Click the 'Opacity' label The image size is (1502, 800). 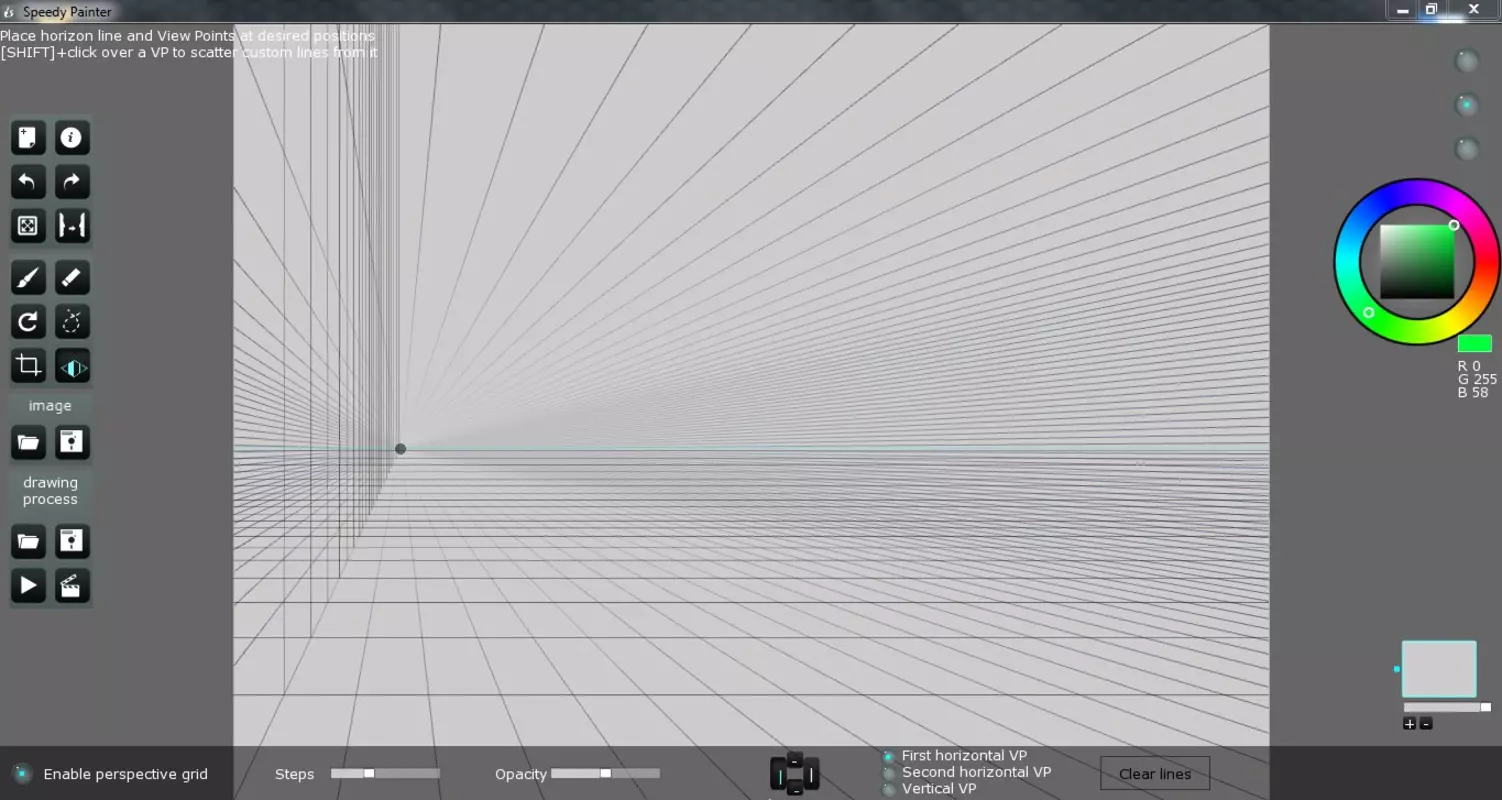coord(521,774)
